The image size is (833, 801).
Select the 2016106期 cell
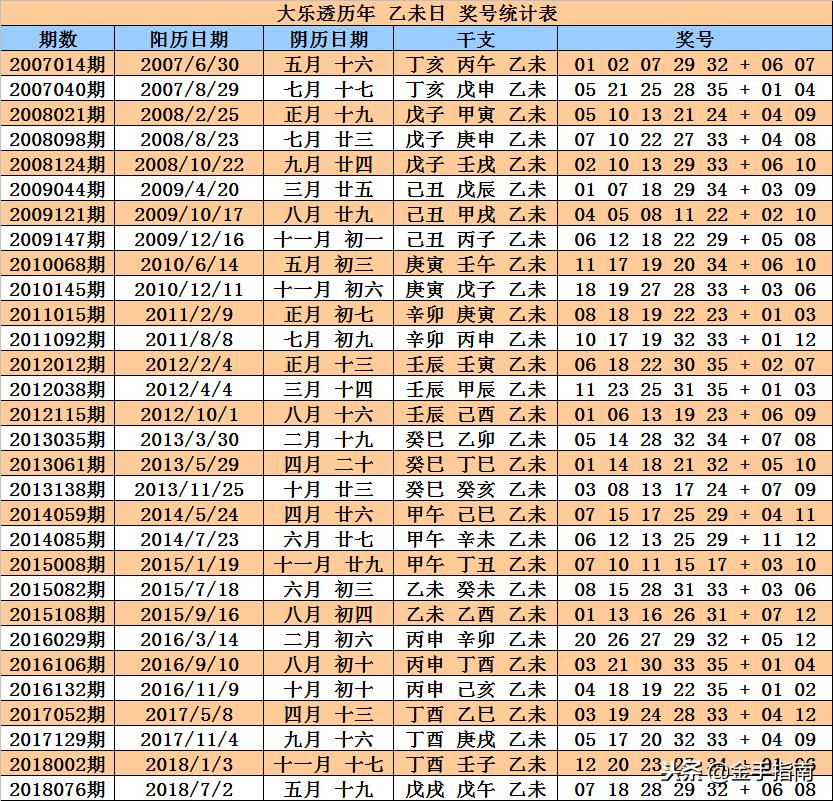57,664
